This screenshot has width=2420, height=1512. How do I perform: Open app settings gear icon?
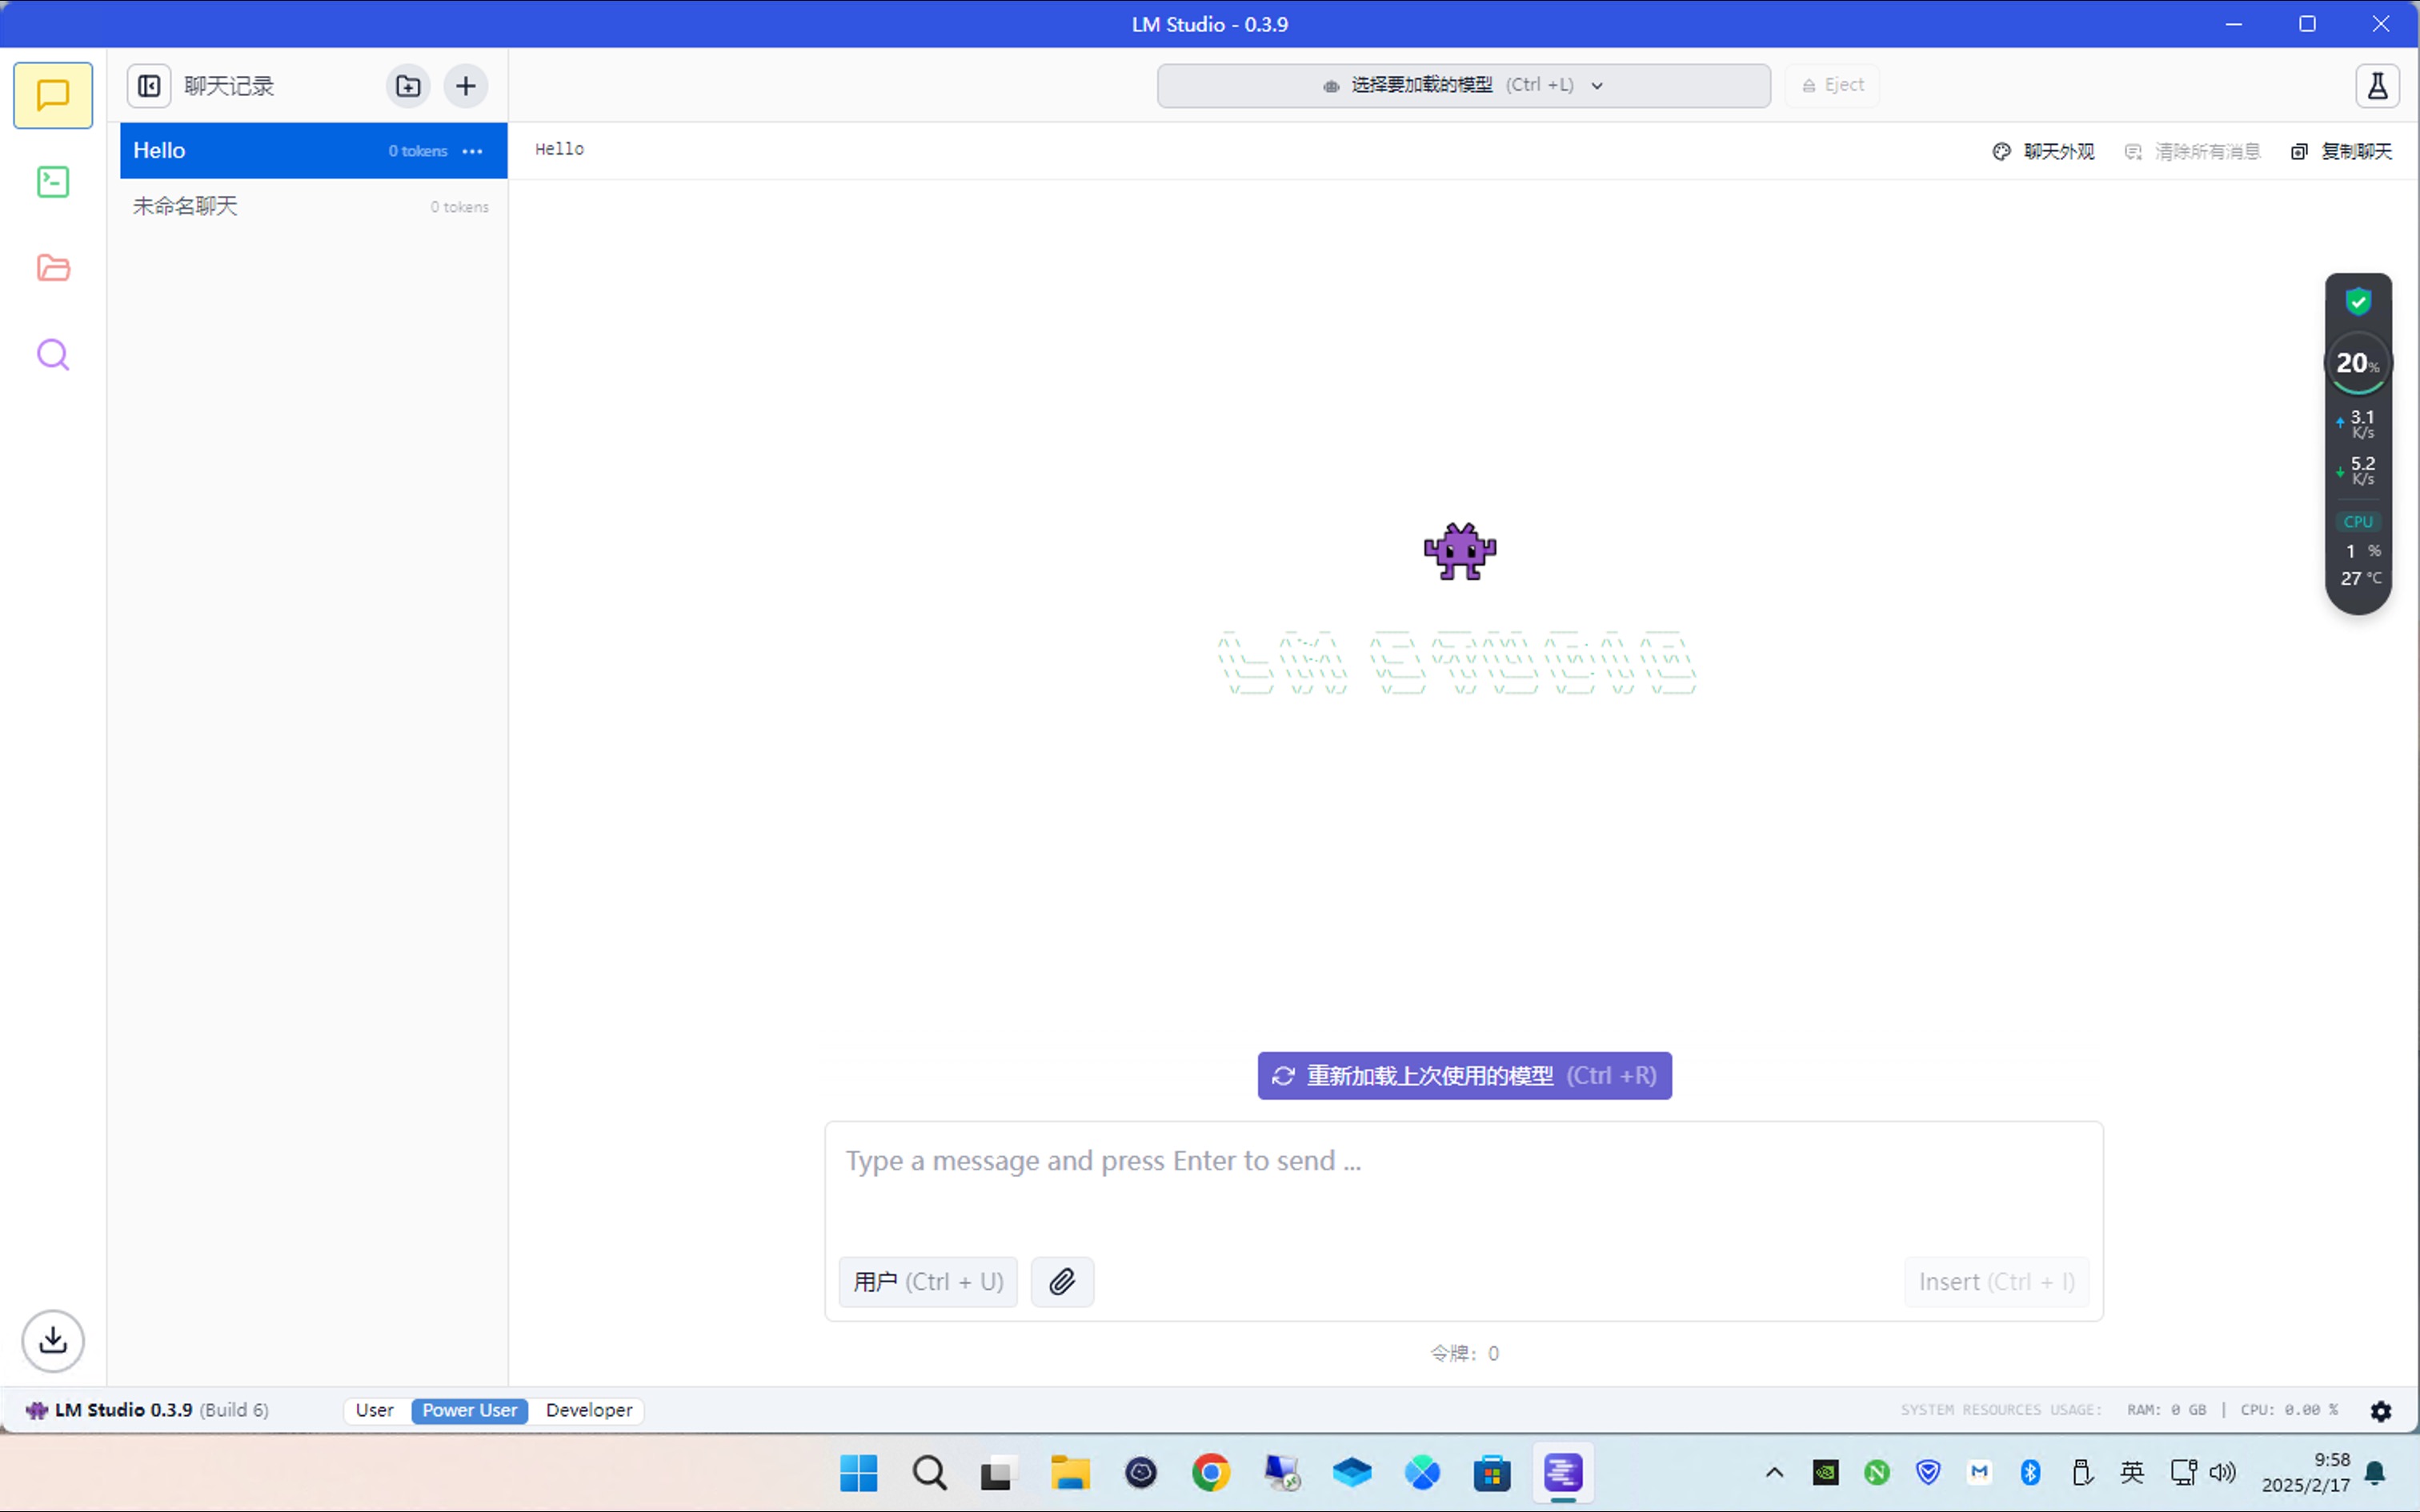pyautogui.click(x=2381, y=1410)
